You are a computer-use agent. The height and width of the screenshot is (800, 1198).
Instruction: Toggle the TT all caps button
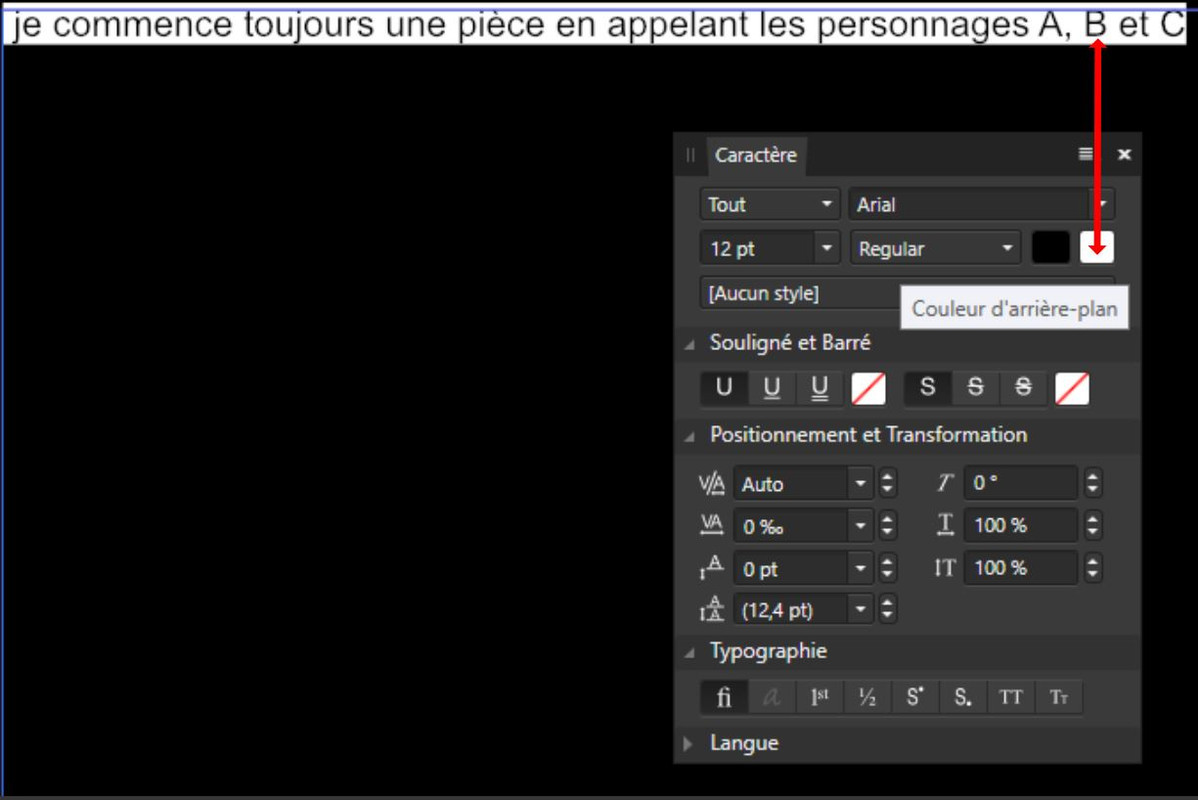[x=1010, y=697]
